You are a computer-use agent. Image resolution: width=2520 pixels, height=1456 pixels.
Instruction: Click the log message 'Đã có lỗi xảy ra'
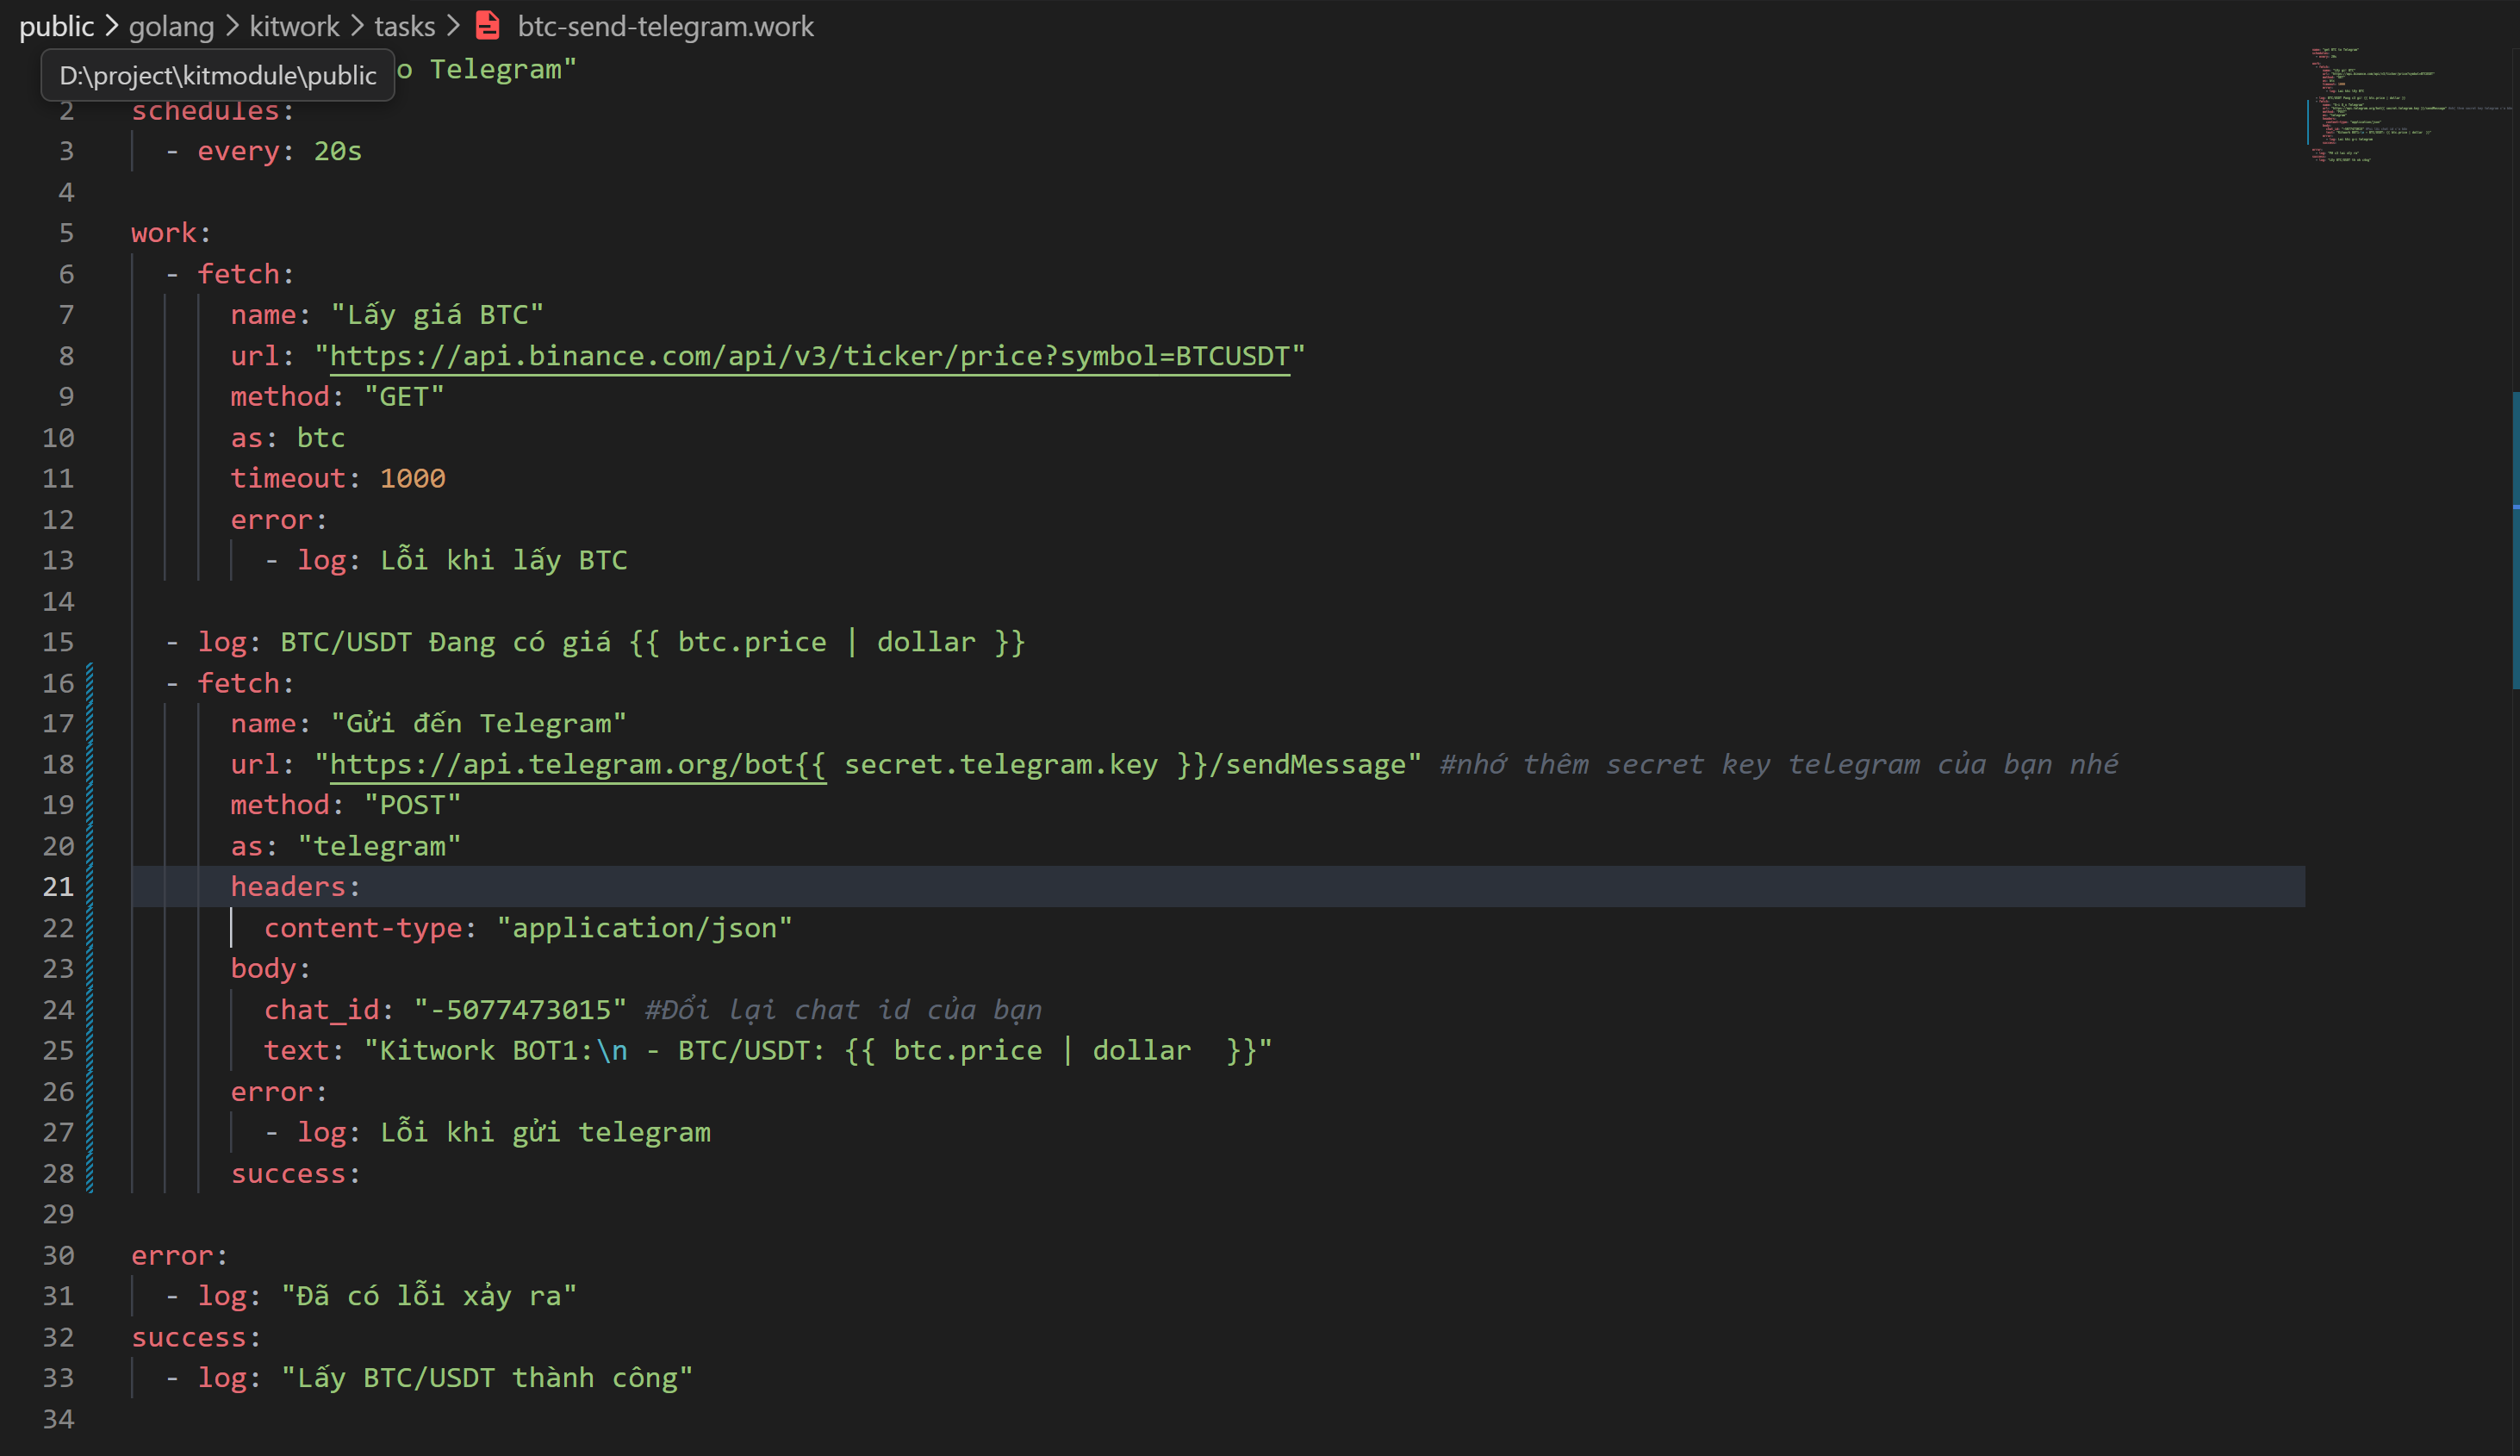tap(428, 1295)
